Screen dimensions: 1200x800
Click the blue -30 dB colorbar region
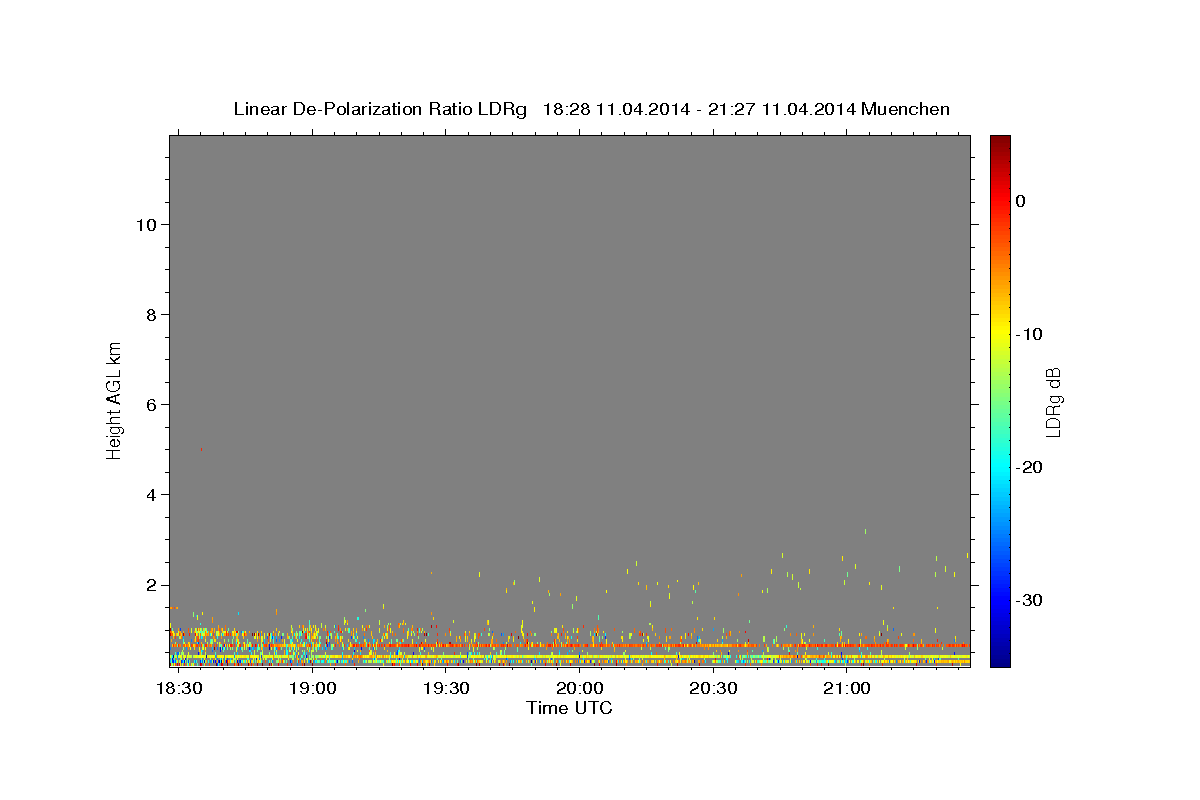pos(1000,600)
